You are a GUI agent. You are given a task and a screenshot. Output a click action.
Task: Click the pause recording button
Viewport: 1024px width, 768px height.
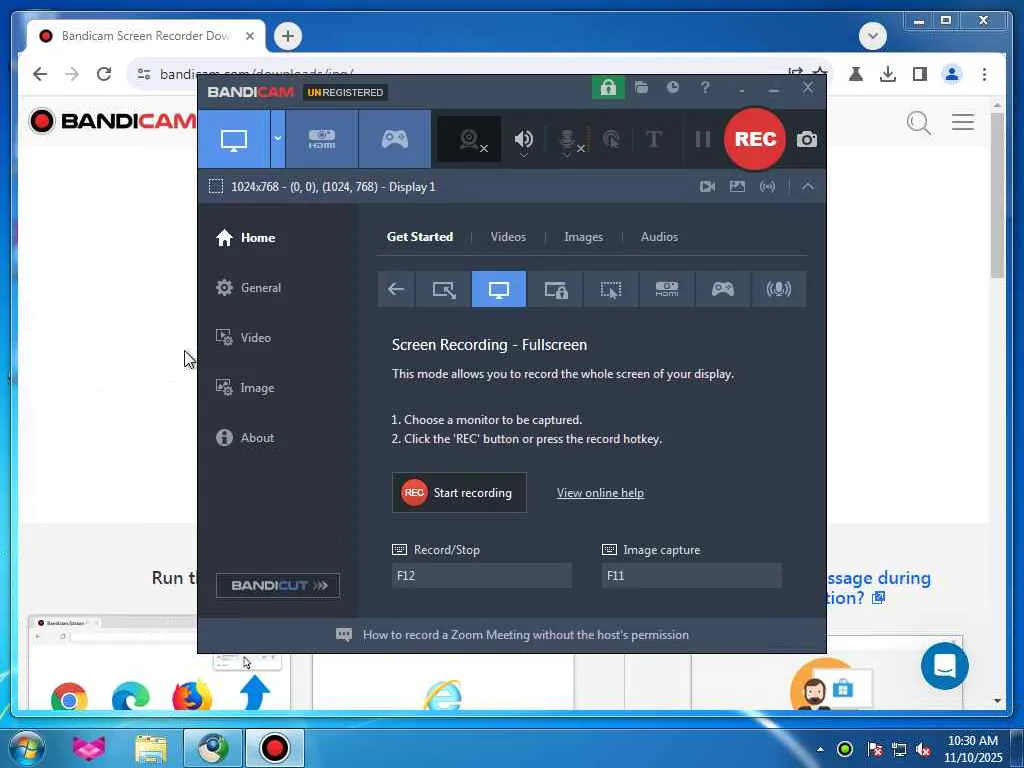pos(703,139)
